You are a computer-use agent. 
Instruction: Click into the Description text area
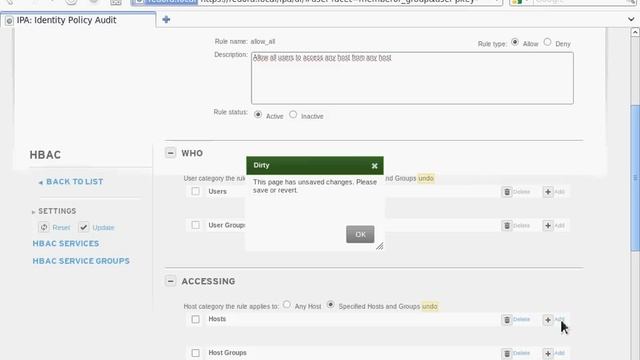click(x=412, y=78)
